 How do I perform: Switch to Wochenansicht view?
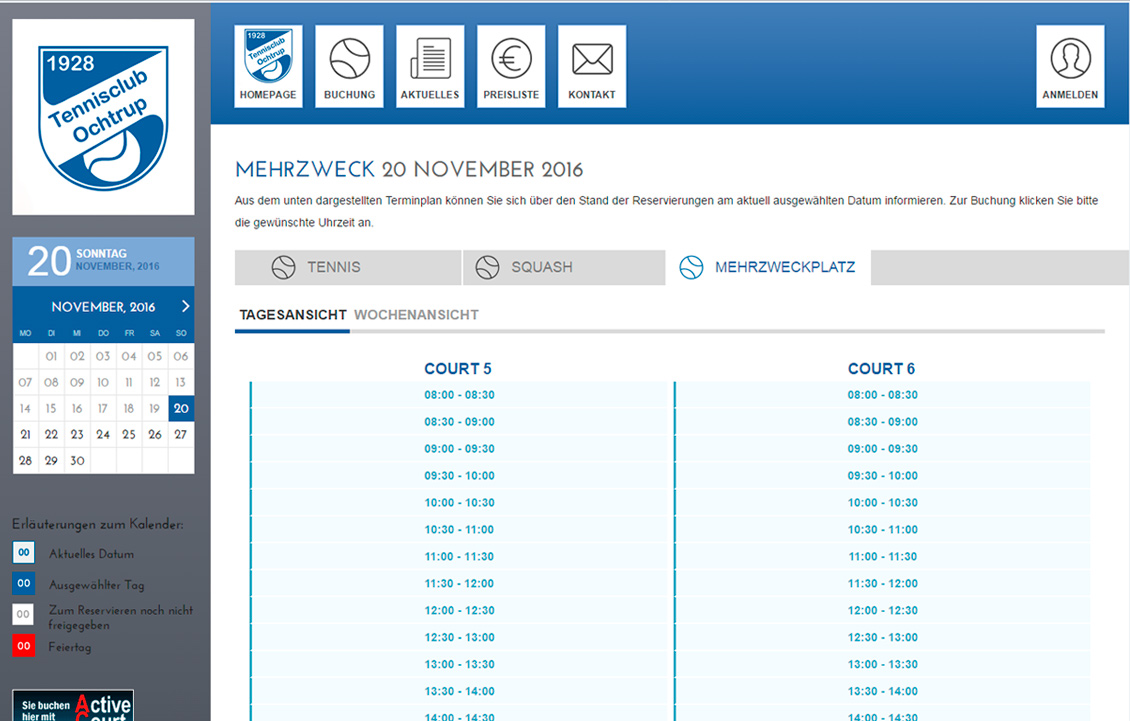tap(416, 315)
